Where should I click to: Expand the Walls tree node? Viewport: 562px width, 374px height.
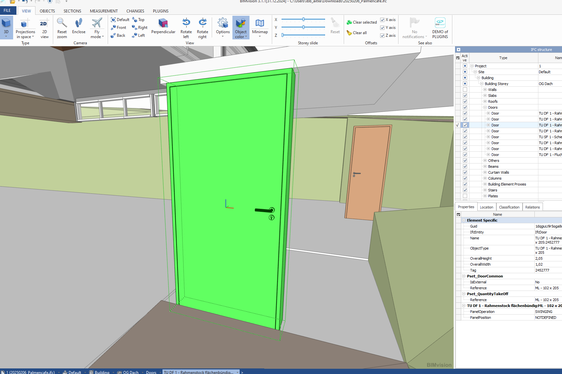click(x=485, y=90)
